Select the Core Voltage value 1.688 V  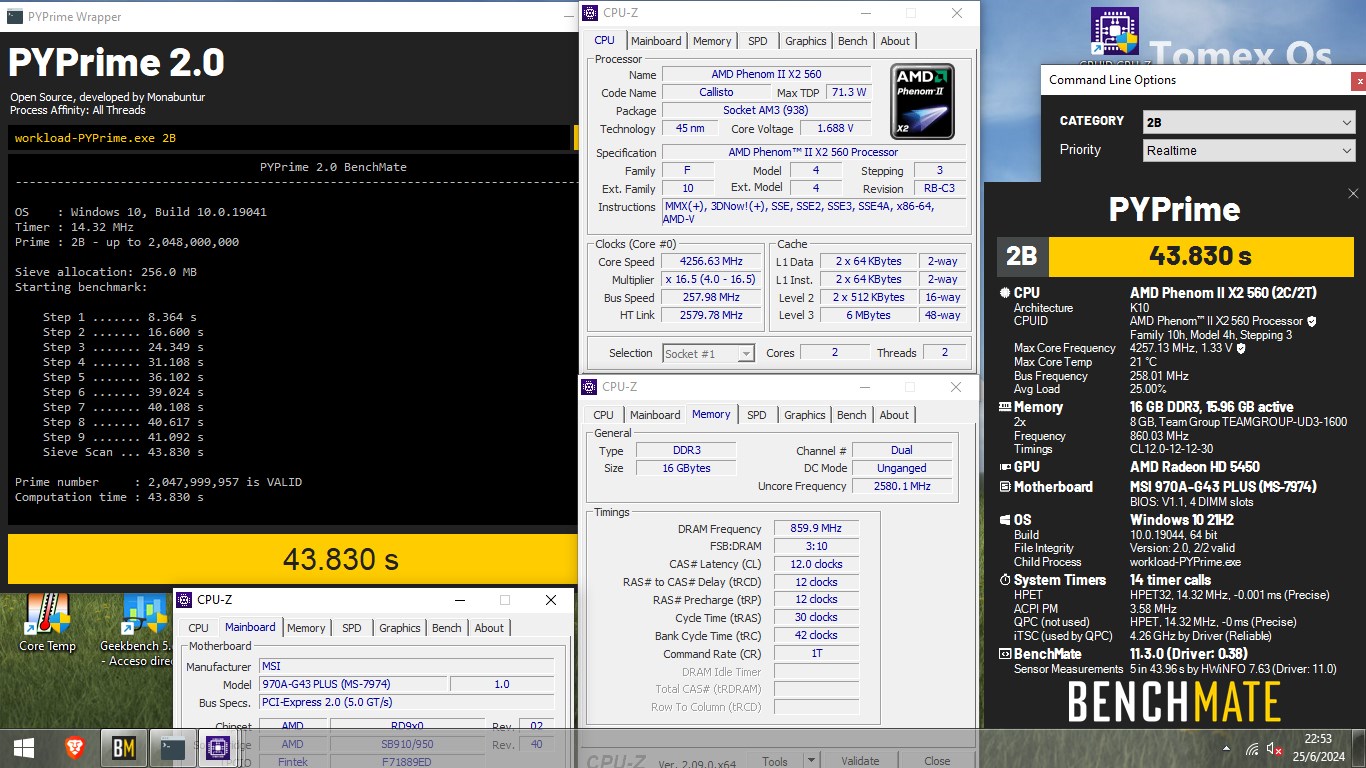tap(835, 129)
